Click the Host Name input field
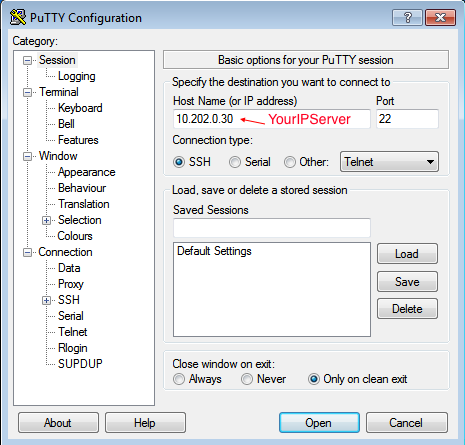Screen dimensions: 465x445 (272, 119)
